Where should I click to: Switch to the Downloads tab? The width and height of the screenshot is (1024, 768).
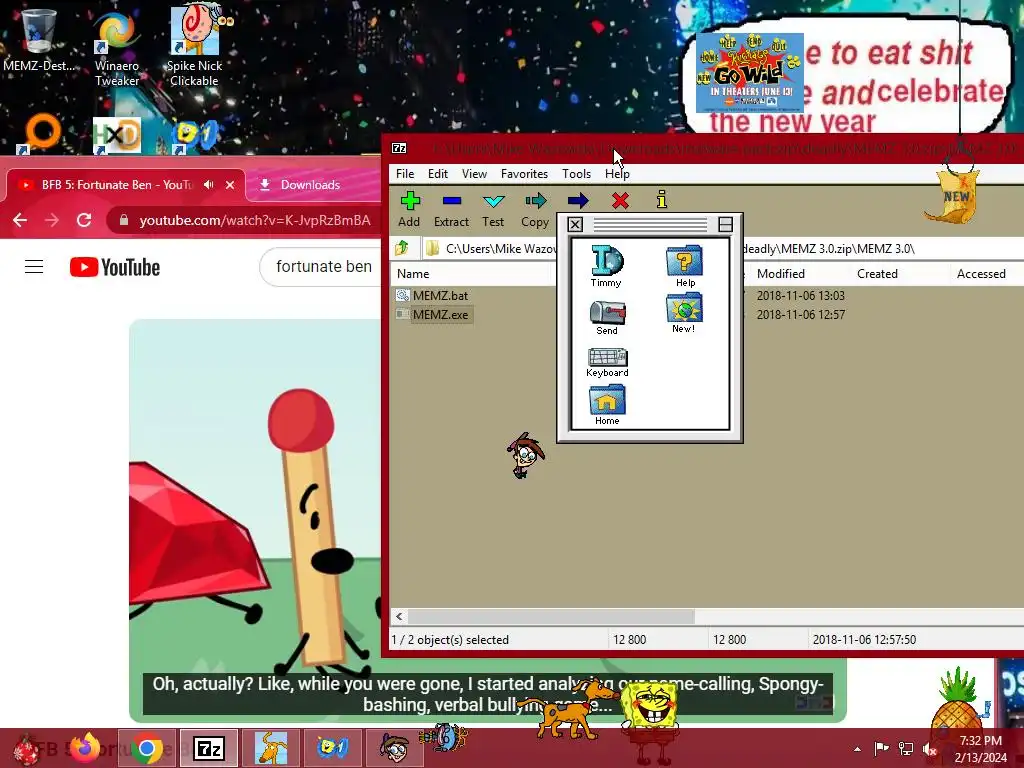310,185
